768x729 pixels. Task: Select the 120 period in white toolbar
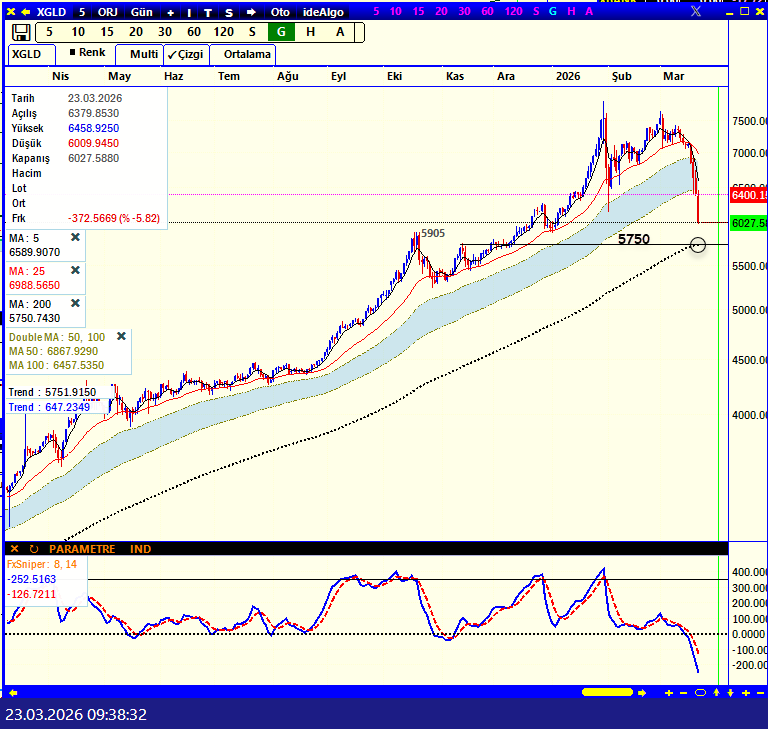point(223,32)
